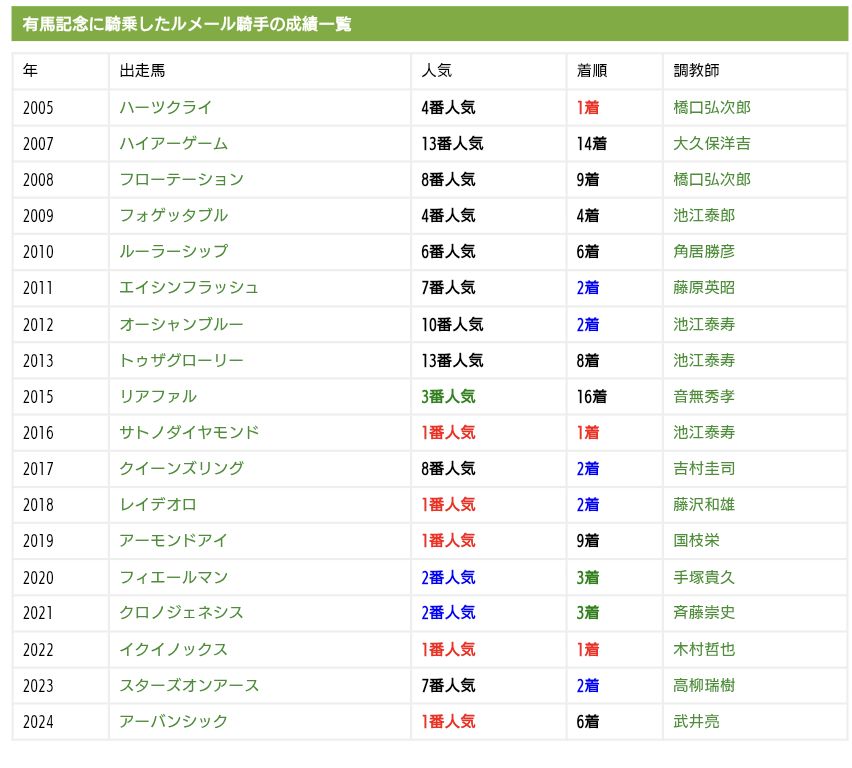852x768 pixels.
Task: Open trainer 角居勝彦 page
Action: [x=704, y=251]
